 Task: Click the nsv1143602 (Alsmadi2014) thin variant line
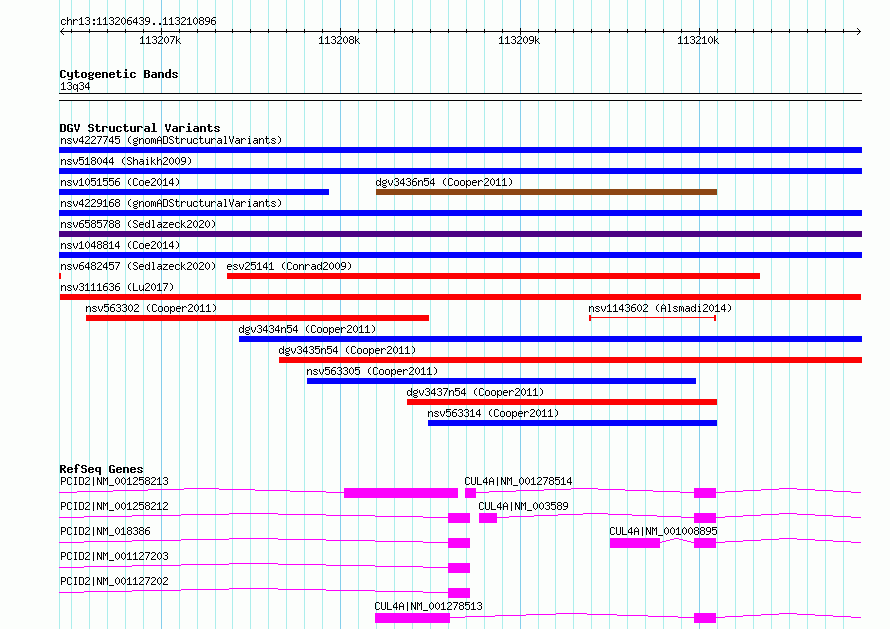tap(653, 318)
